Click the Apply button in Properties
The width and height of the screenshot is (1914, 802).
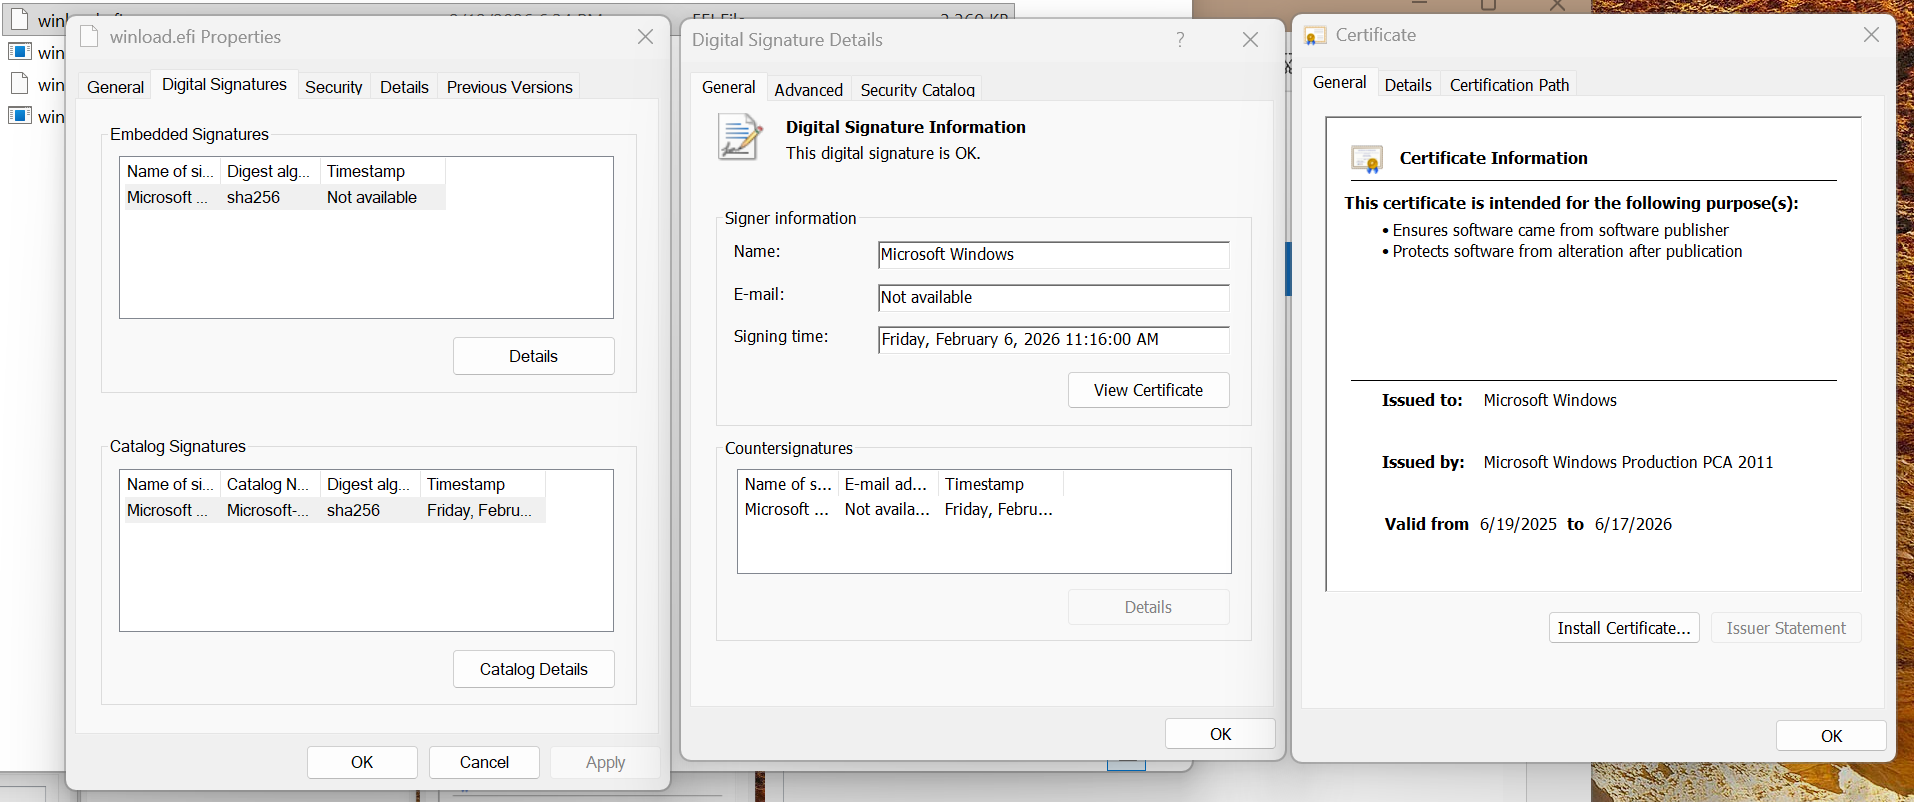pyautogui.click(x=605, y=762)
